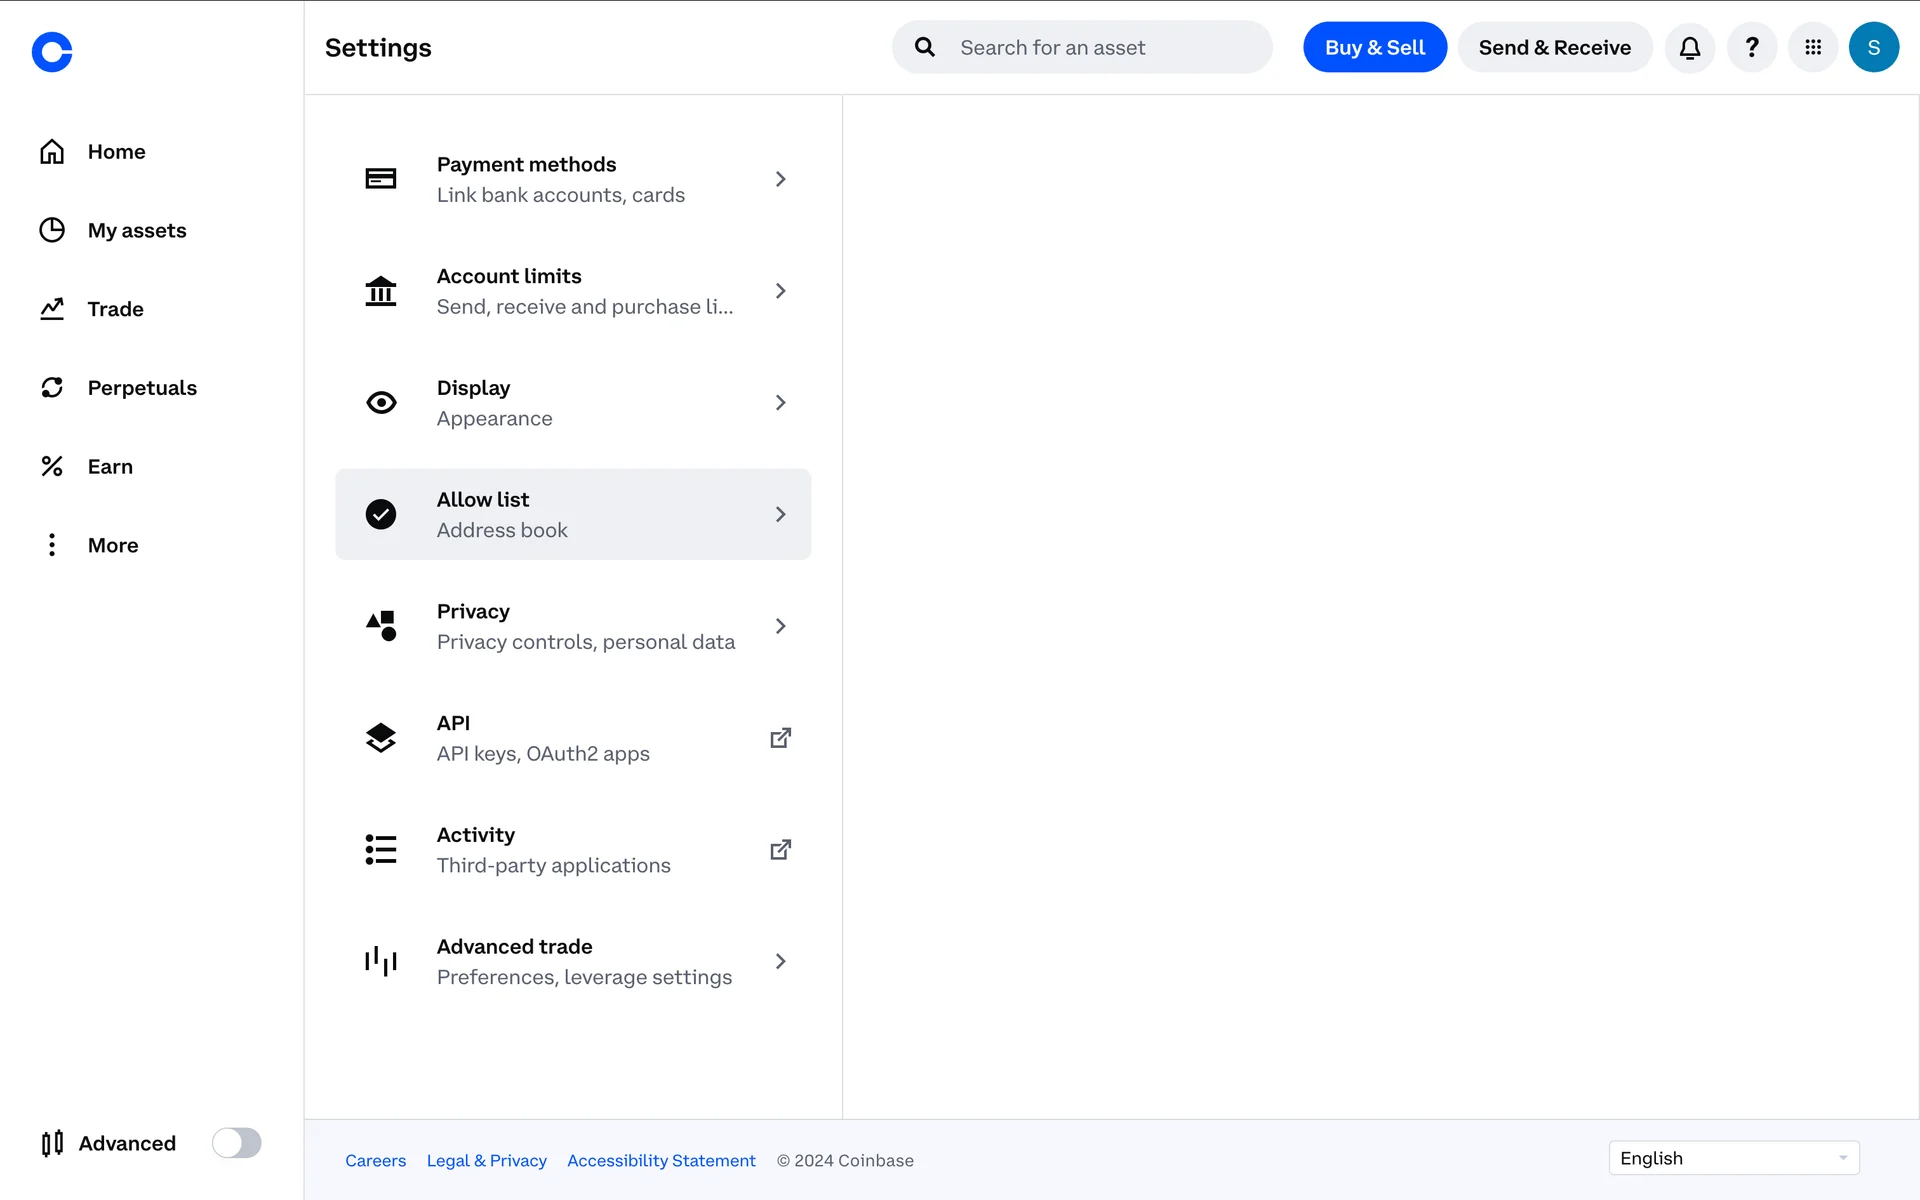Click the Coinbase logo icon
Viewport: 1920px width, 1200px height.
tap(52, 52)
